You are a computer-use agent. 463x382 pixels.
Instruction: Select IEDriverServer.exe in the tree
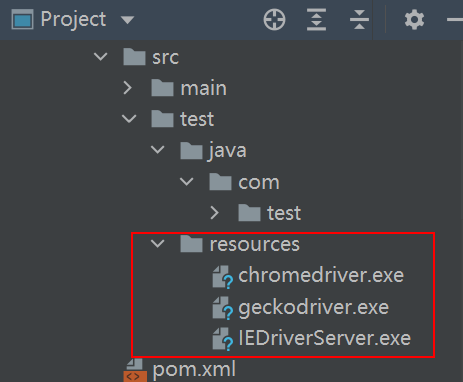pos(325,338)
